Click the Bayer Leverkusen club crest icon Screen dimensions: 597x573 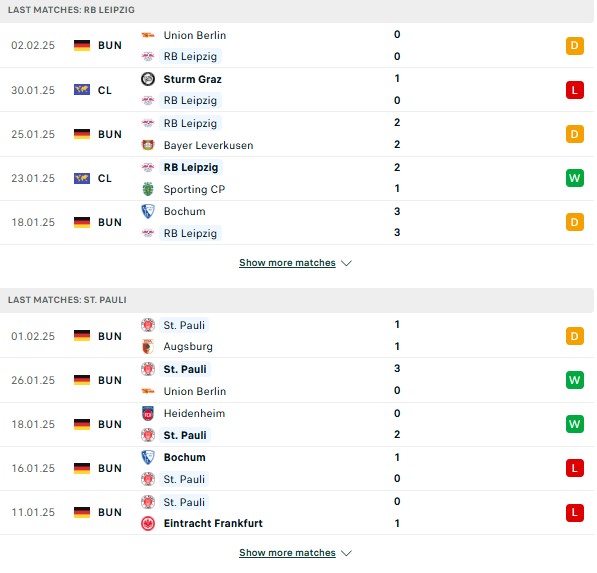(148, 145)
